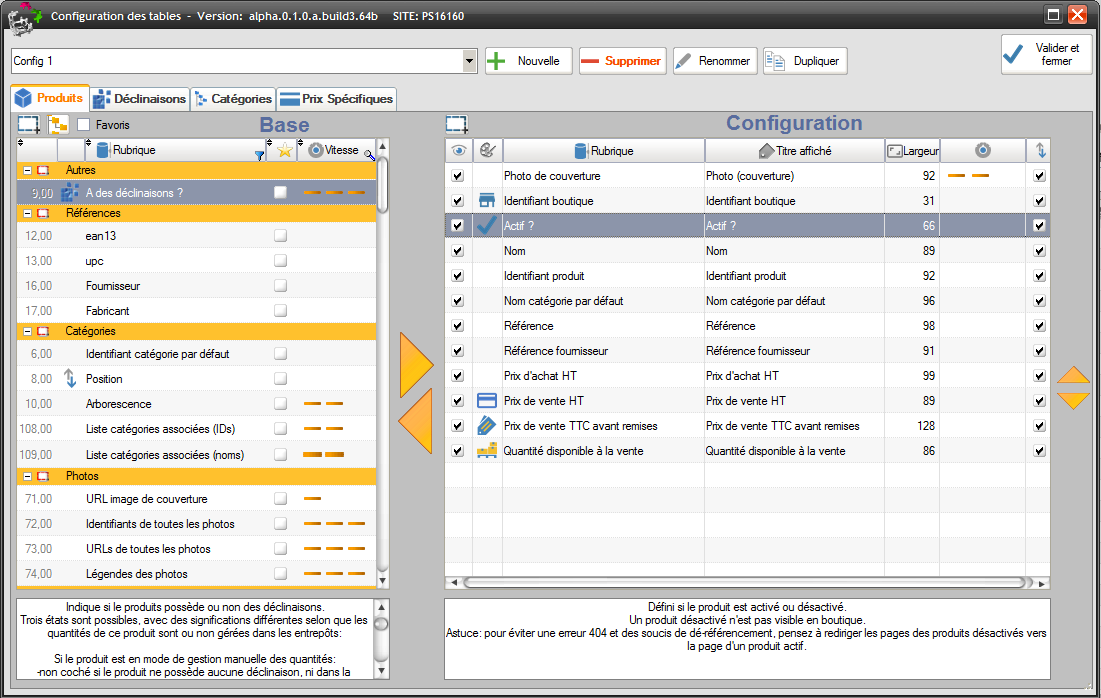Screen dimensions: 1101x698
Task: Click the Titre affiché column header
Action: [x=795, y=150]
